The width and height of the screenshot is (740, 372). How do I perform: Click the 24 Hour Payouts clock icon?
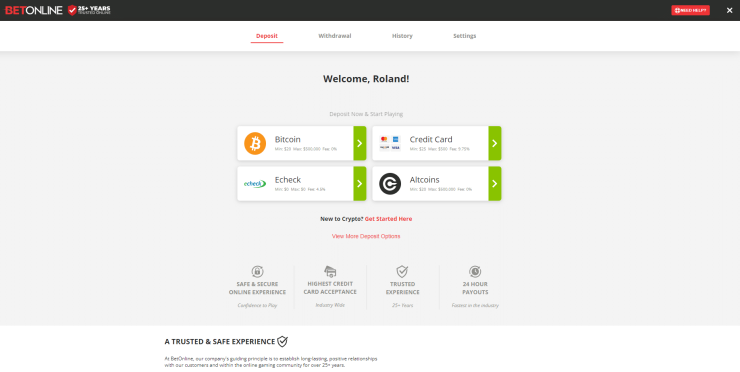[475, 271]
